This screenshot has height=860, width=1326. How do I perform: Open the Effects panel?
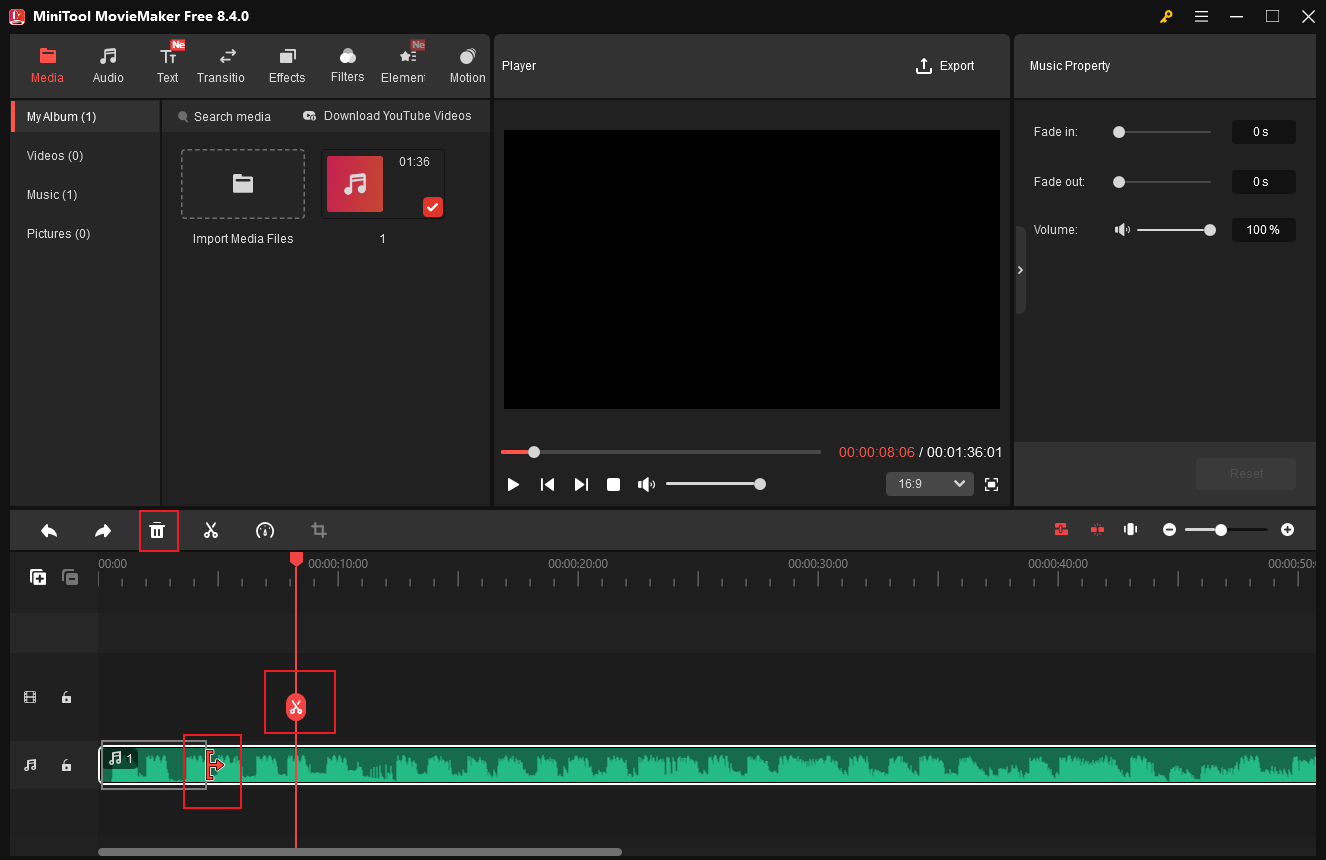point(287,63)
